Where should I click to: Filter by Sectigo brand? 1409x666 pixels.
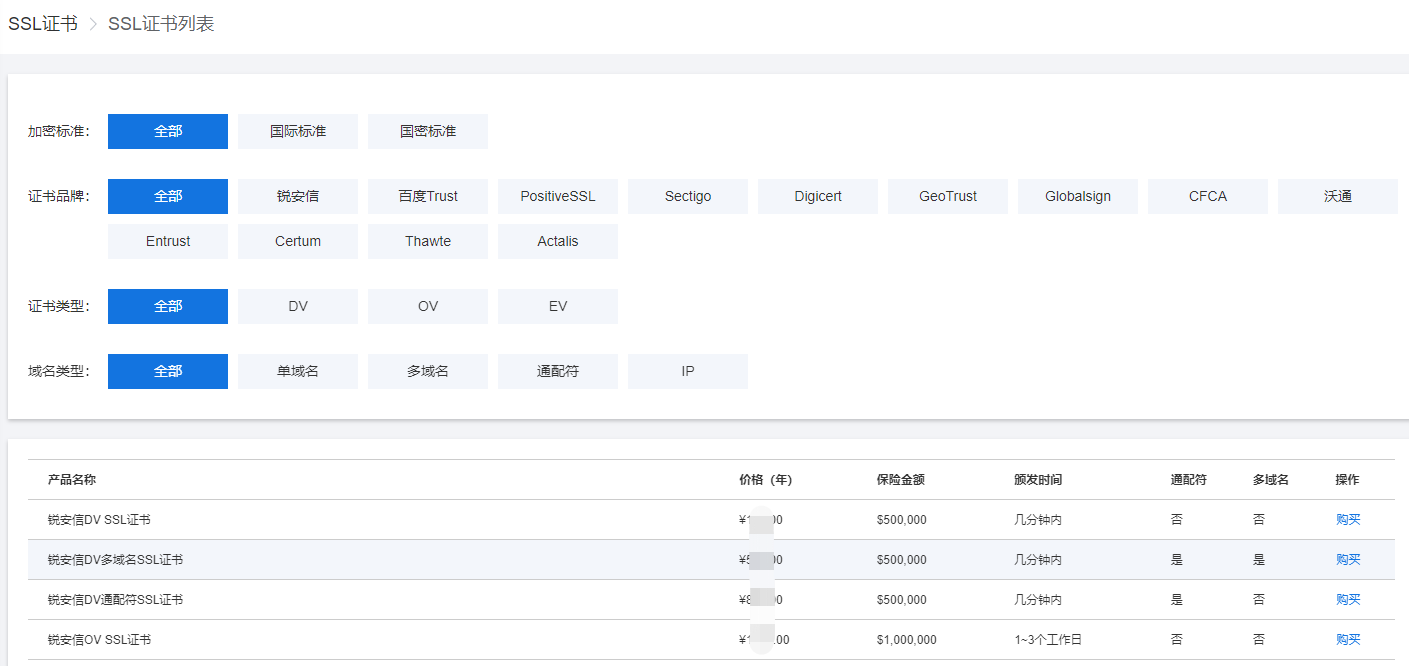688,196
